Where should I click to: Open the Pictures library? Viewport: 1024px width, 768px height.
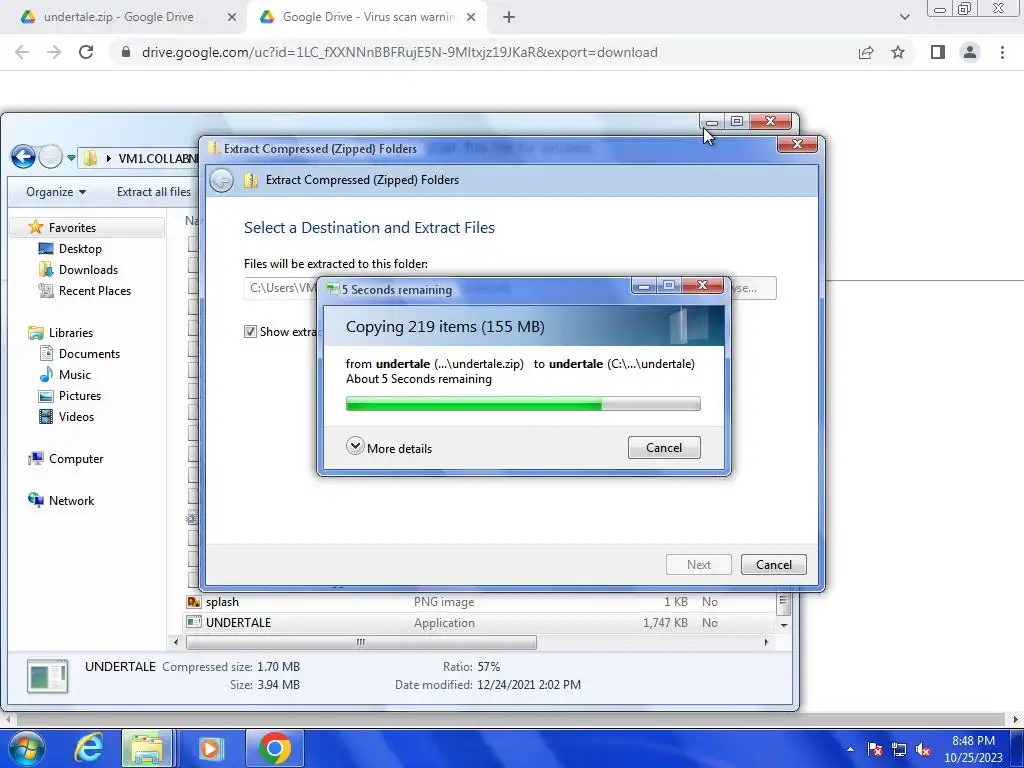(x=80, y=395)
